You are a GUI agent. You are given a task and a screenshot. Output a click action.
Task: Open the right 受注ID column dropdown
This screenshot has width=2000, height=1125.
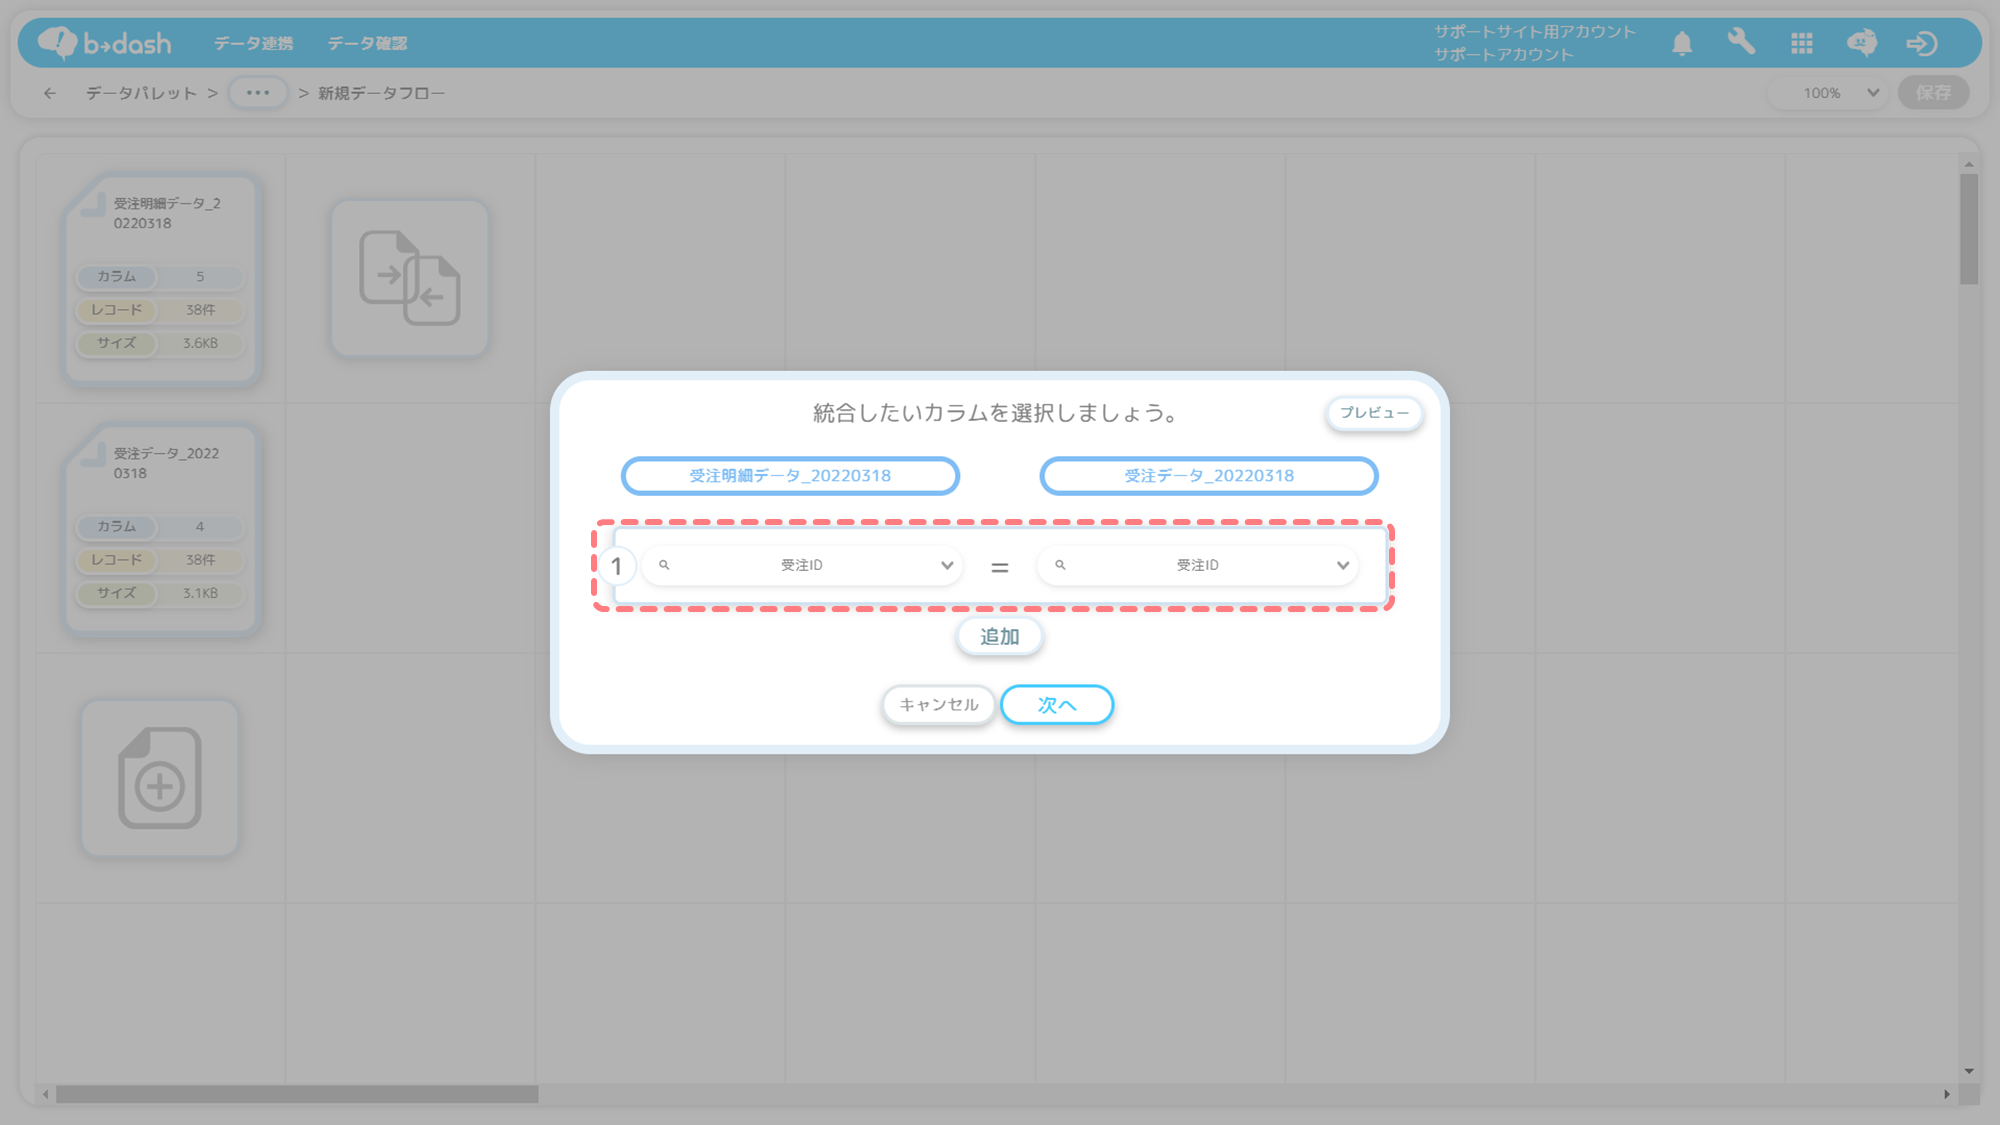[x=1198, y=565]
